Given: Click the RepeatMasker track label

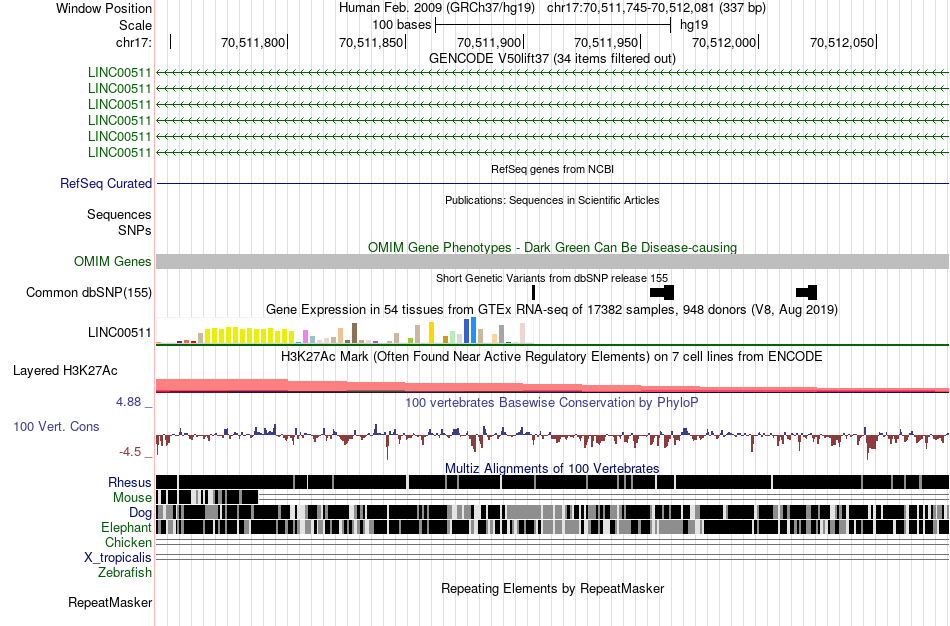Looking at the screenshot, I should (110, 602).
